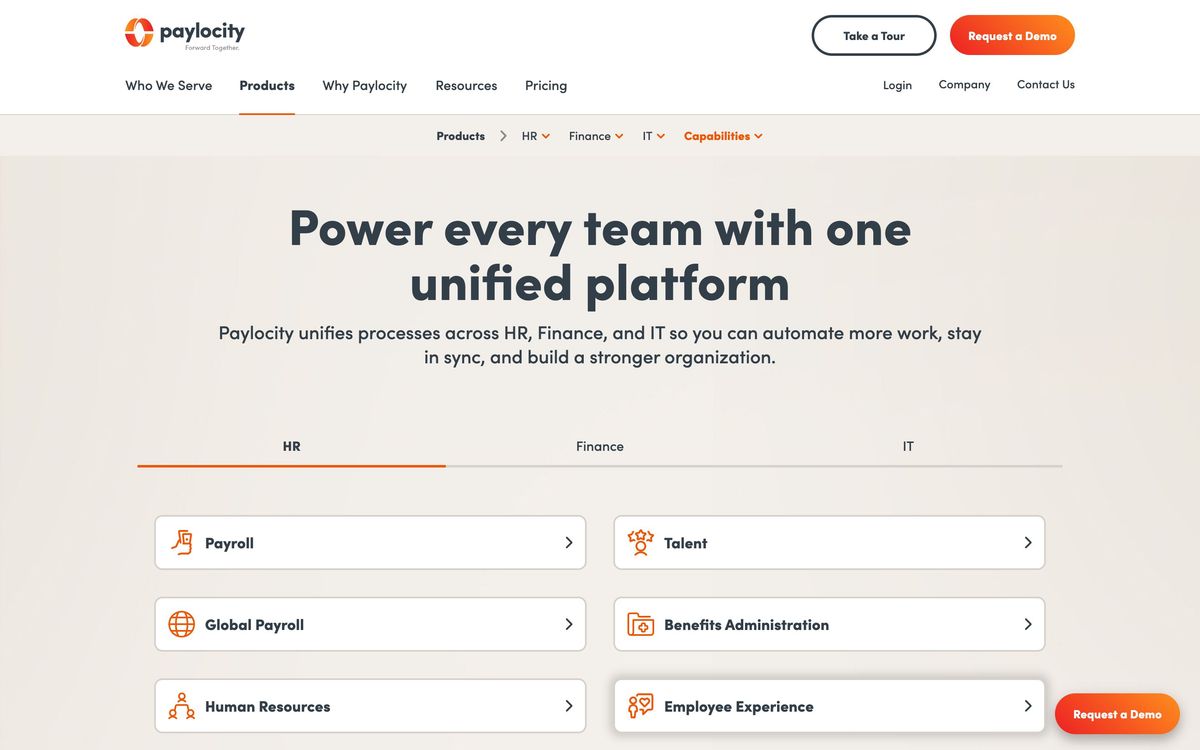Click the breadcrumb separator chevron after Products
Viewport: 1200px width, 750px height.
[x=503, y=136]
